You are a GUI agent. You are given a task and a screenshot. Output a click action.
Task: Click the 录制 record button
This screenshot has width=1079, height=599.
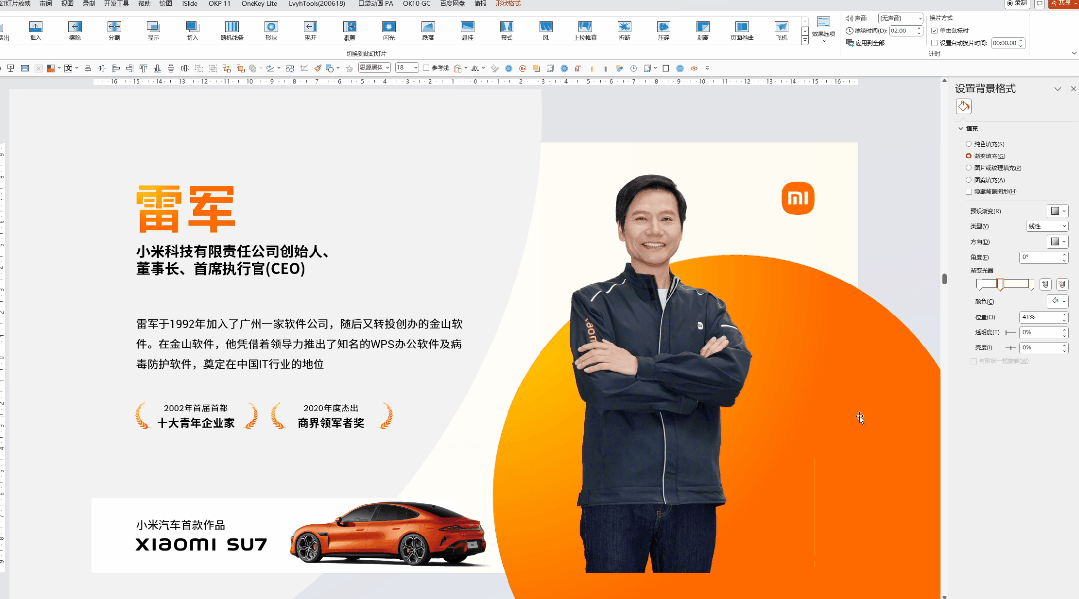(1016, 3)
